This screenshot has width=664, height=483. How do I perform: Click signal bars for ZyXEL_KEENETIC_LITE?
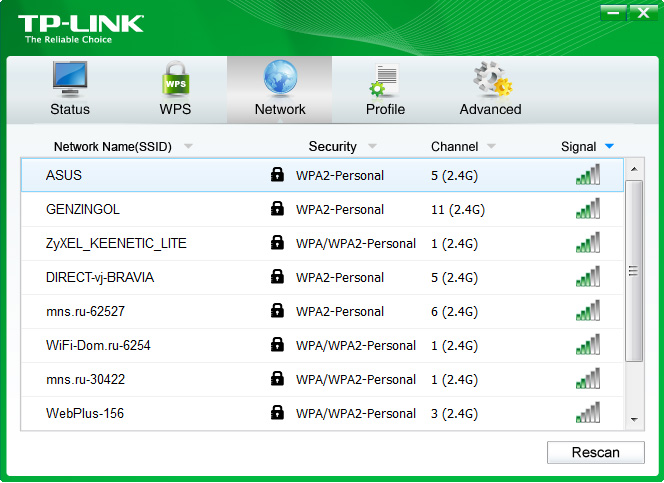[588, 243]
